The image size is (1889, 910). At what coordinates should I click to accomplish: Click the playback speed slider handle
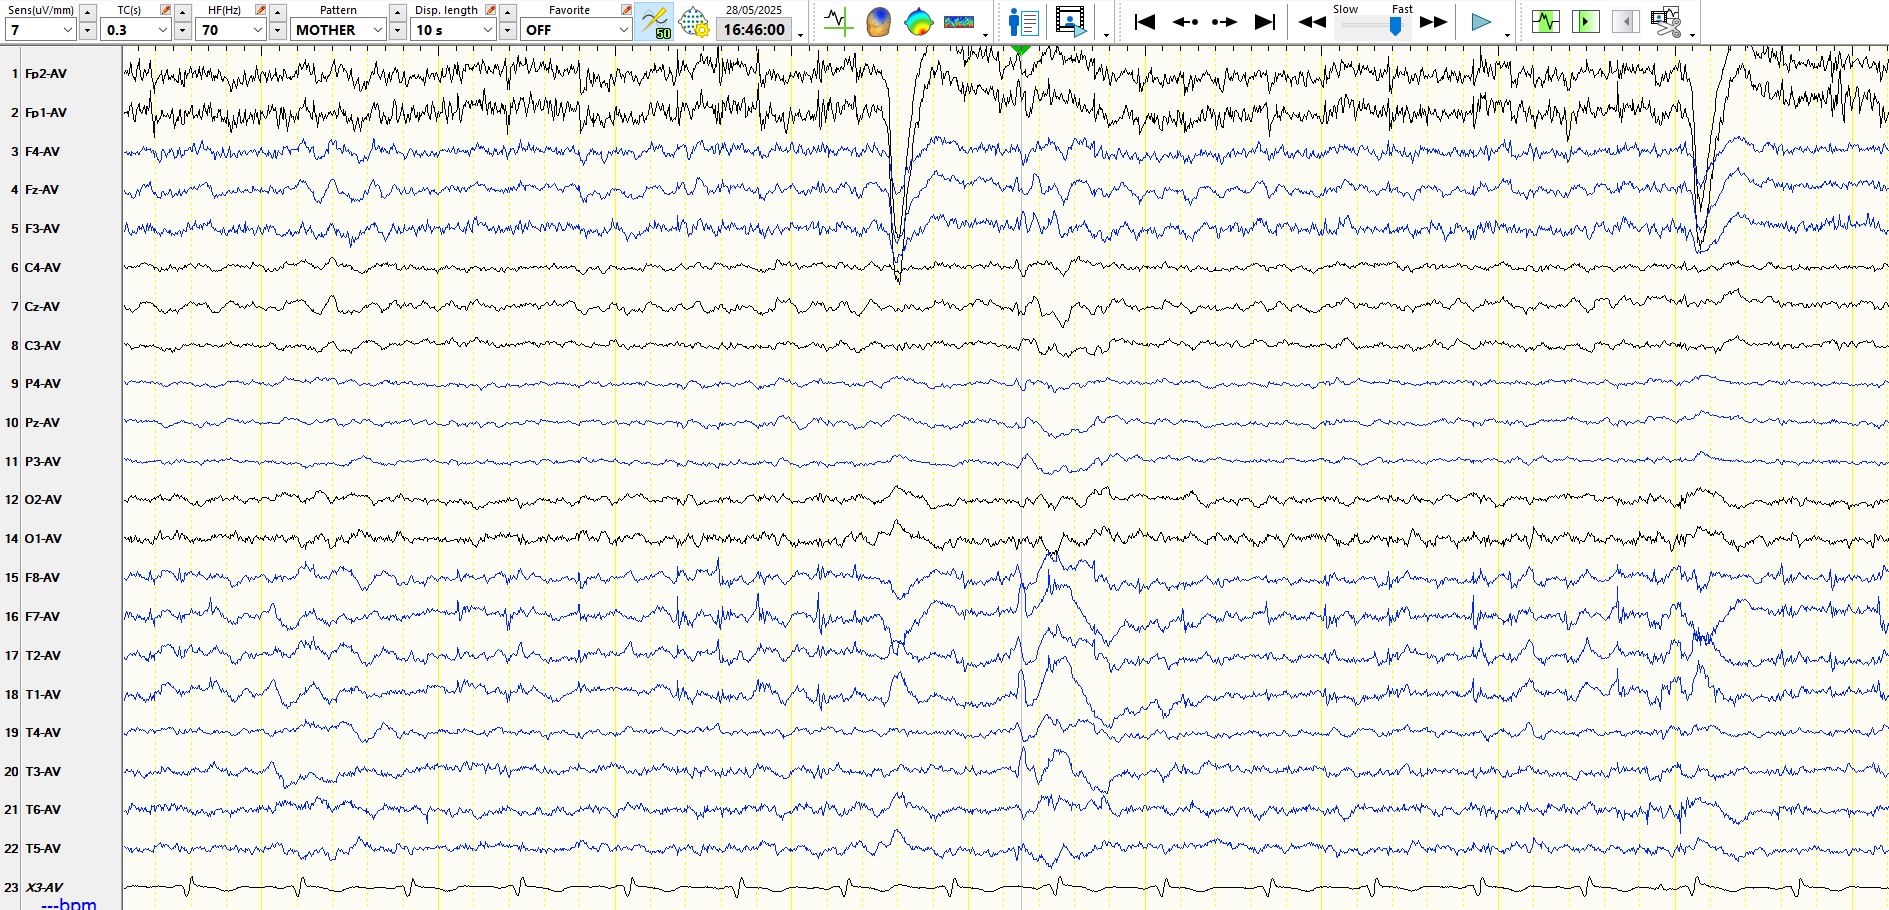click(1395, 25)
